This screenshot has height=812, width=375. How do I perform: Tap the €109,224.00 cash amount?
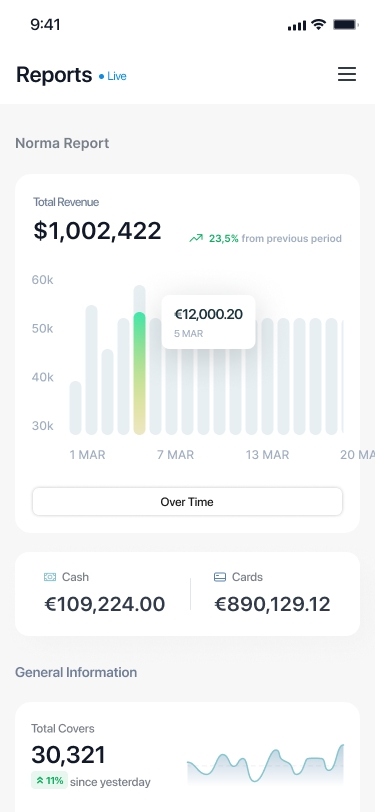point(104,604)
